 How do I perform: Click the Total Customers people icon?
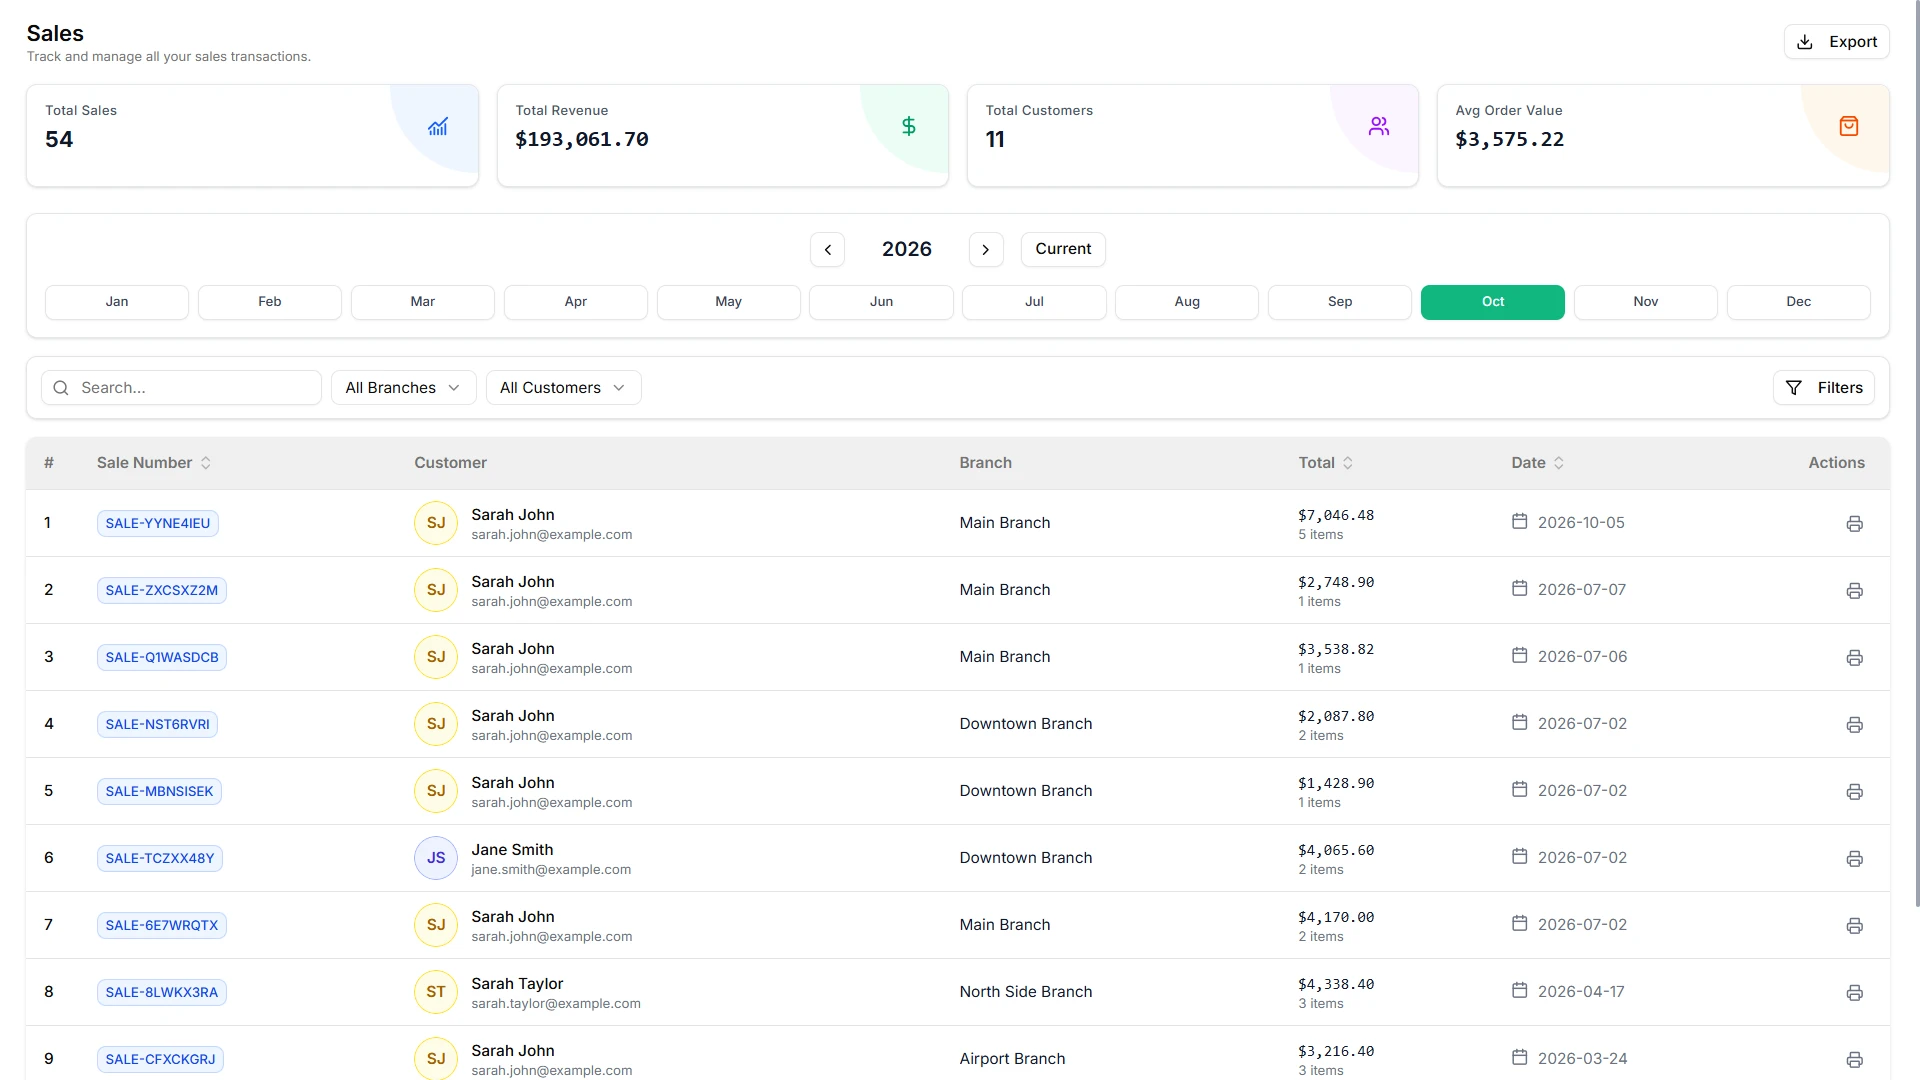[x=1379, y=126]
